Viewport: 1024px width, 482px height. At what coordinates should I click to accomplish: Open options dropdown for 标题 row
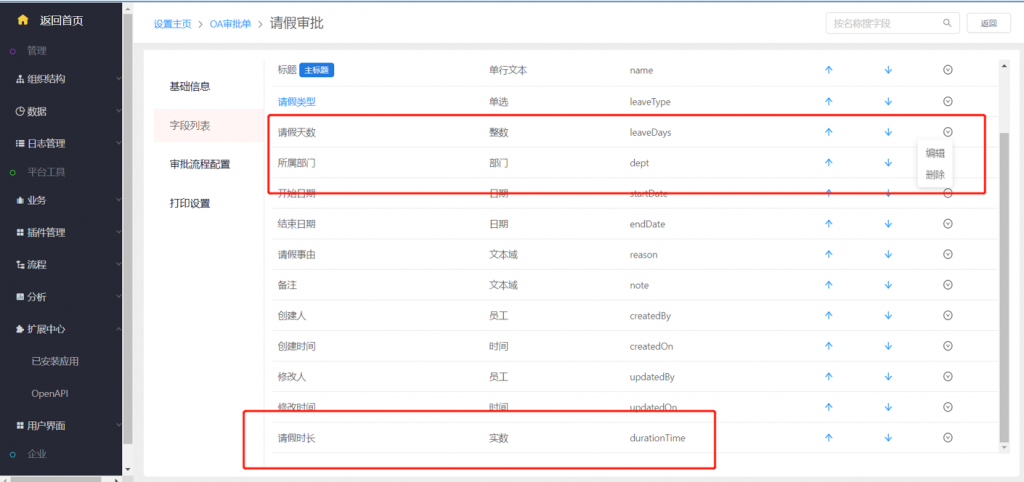point(947,70)
